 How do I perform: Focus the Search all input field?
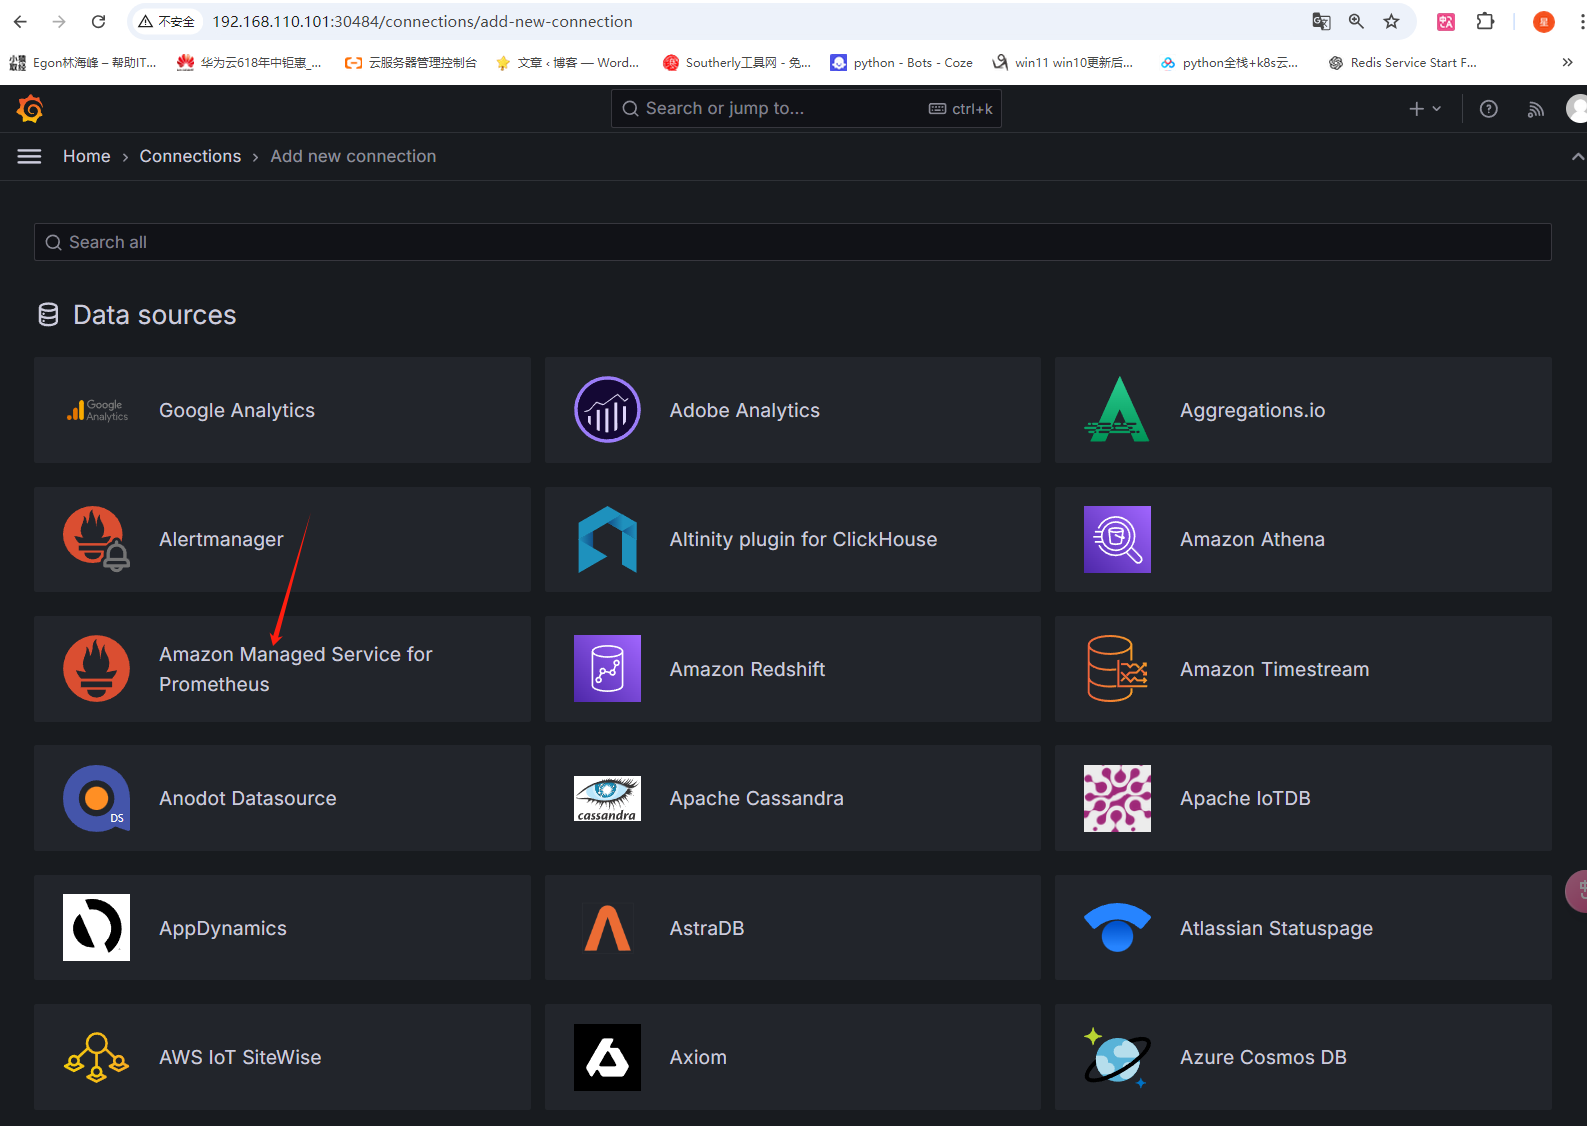coord(792,242)
